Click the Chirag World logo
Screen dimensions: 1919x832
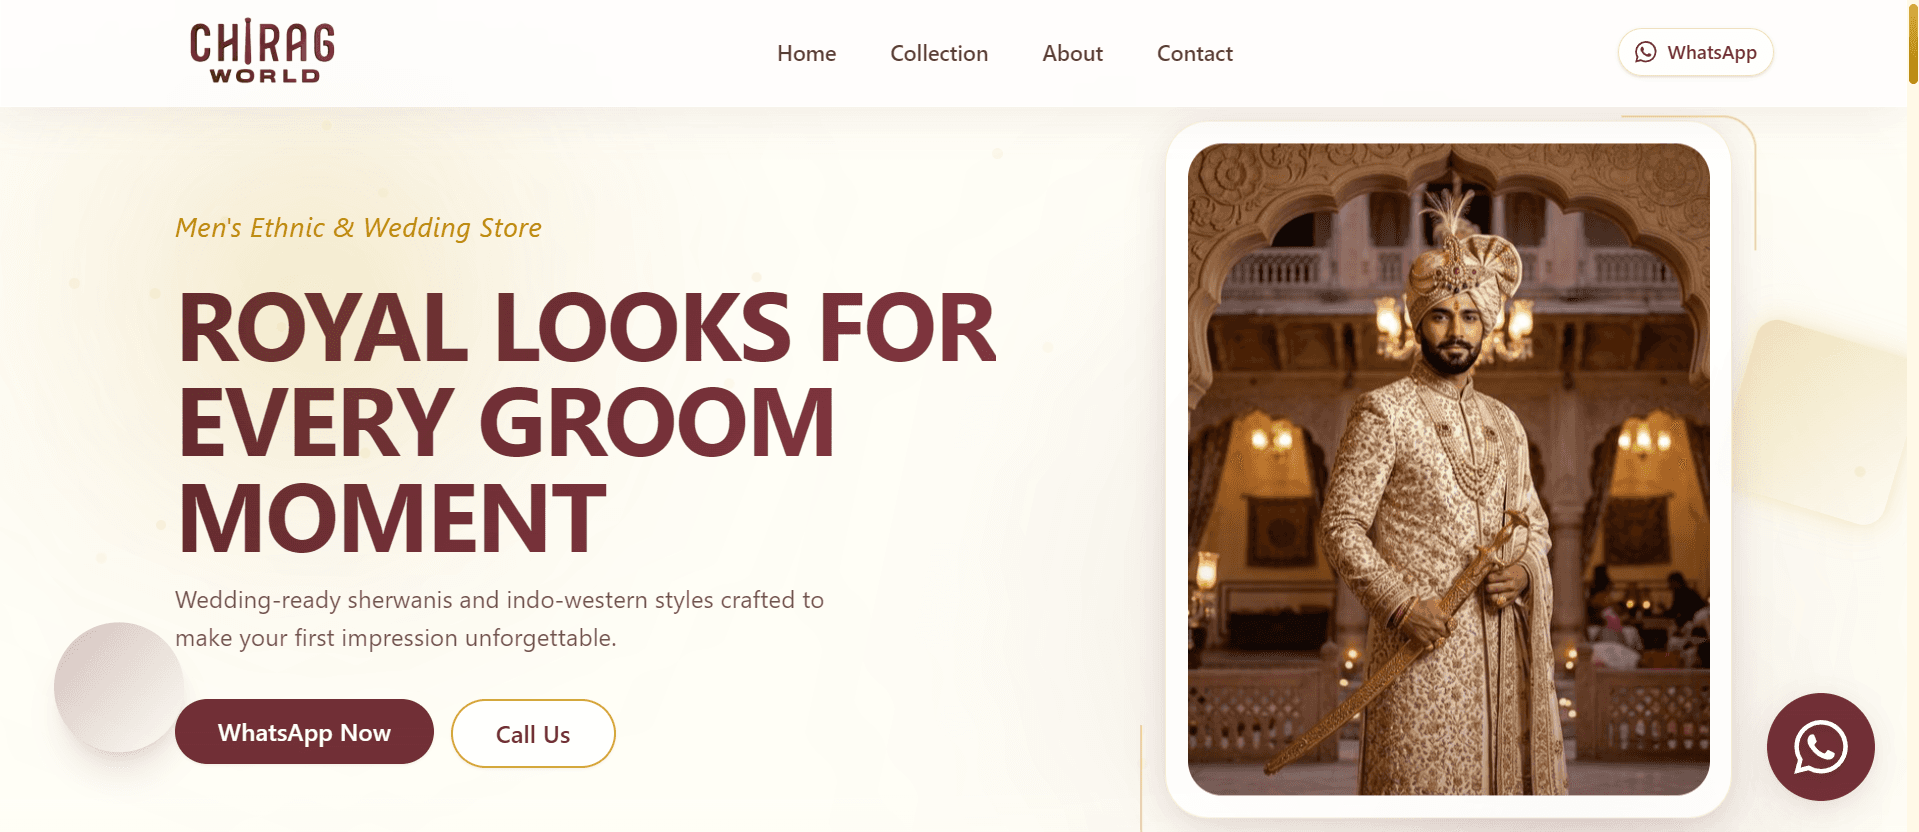coord(263,52)
